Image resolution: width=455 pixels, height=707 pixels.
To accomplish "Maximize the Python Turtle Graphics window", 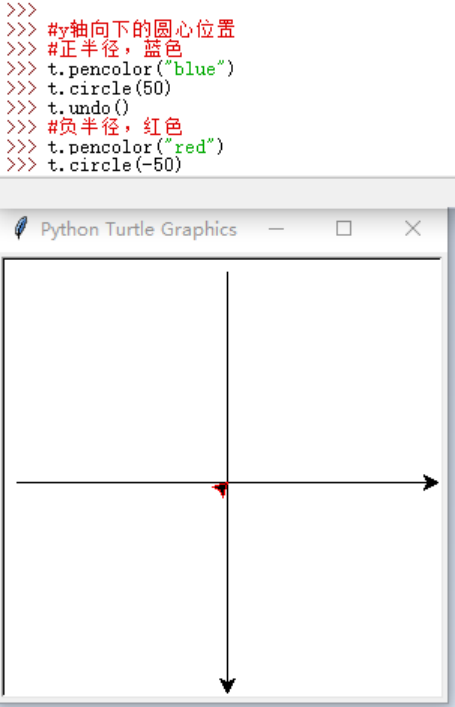I will (x=344, y=229).
